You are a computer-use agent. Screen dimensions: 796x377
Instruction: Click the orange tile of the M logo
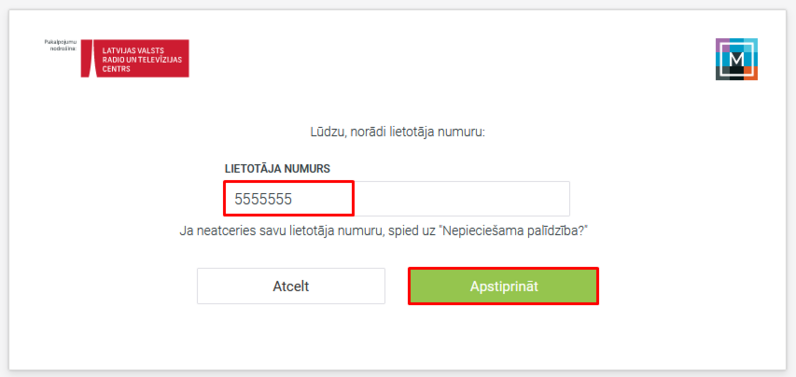(x=751, y=73)
